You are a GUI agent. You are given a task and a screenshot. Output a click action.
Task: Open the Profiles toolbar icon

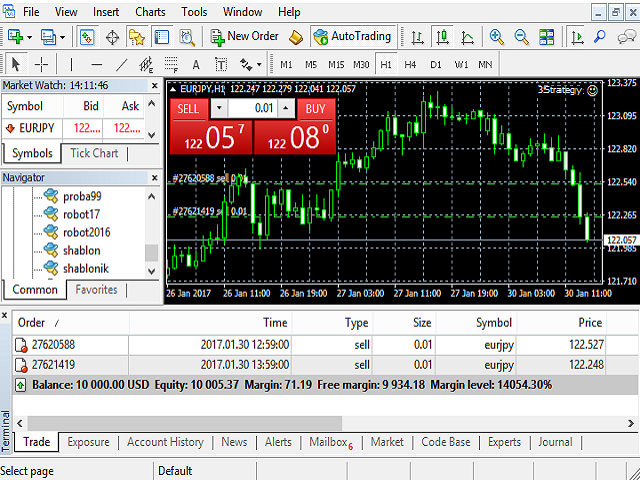point(49,37)
